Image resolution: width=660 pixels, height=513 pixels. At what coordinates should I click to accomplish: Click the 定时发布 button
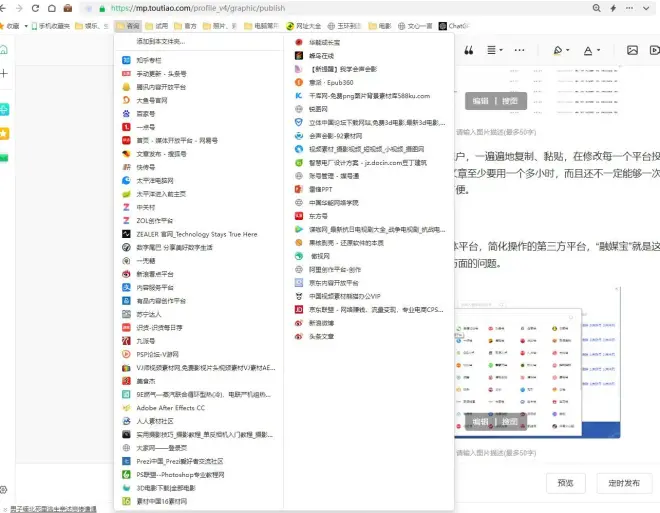[623, 483]
